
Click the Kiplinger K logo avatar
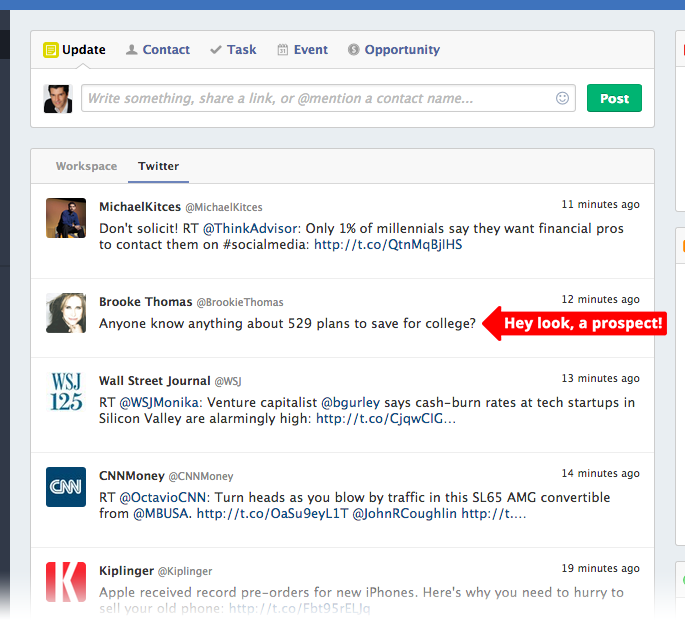pyautogui.click(x=66, y=582)
